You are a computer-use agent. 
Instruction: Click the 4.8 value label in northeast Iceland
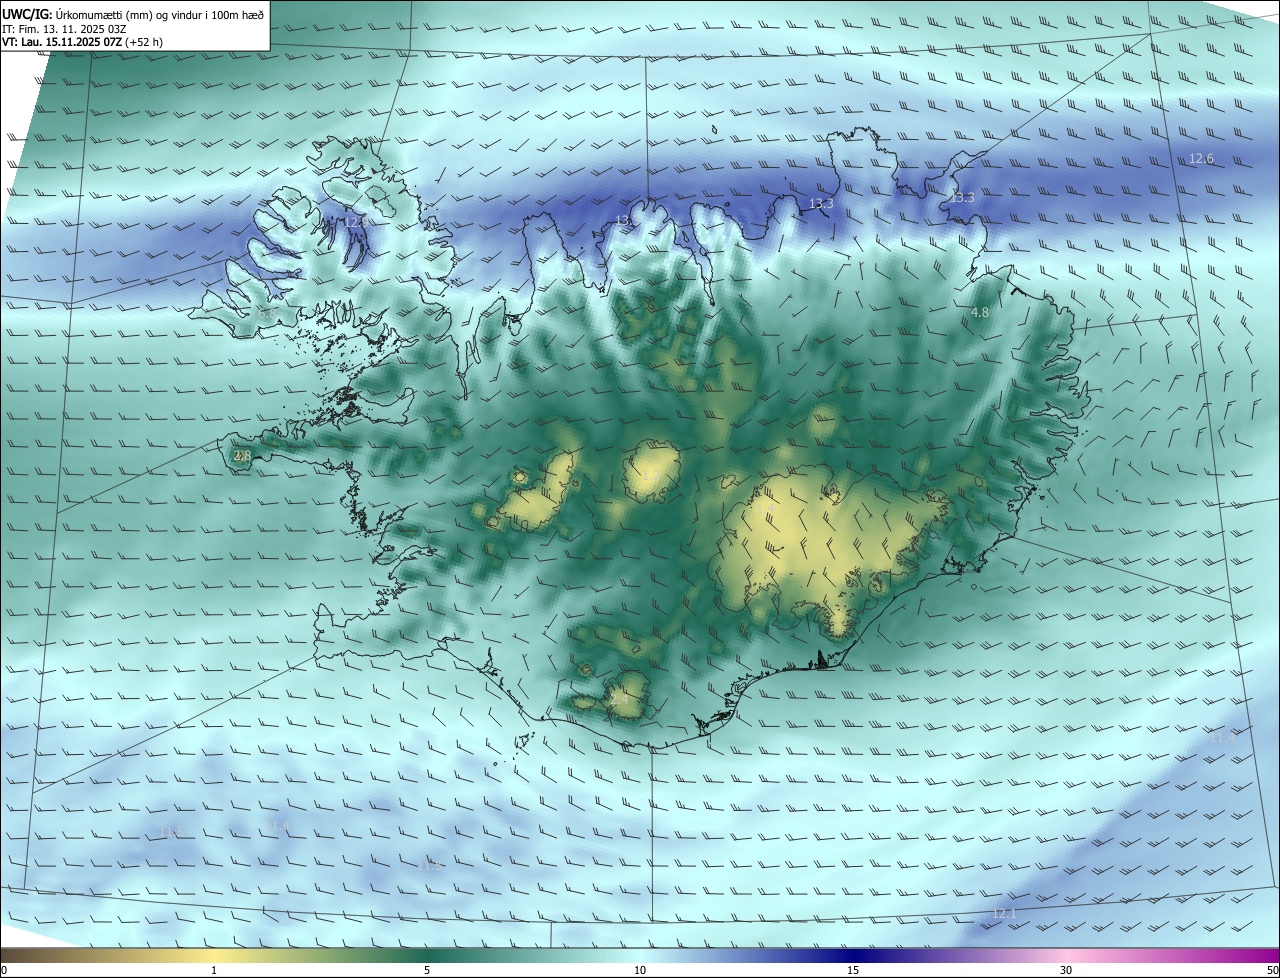pos(980,313)
